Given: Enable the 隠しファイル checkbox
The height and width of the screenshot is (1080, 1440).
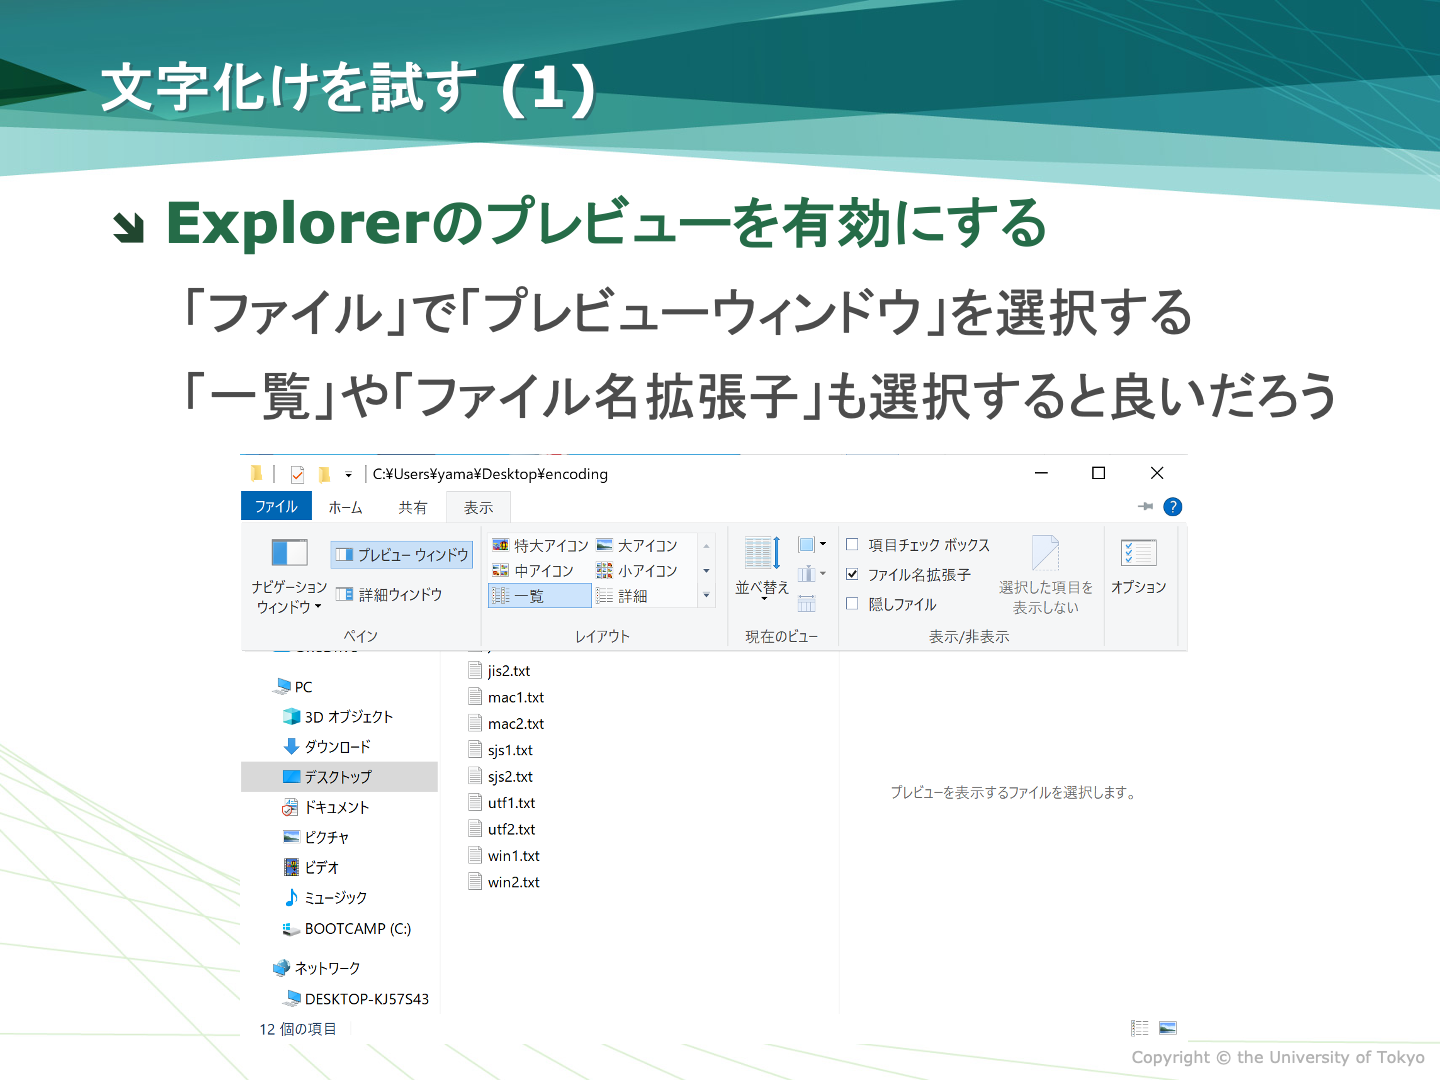Looking at the screenshot, I should (x=852, y=603).
